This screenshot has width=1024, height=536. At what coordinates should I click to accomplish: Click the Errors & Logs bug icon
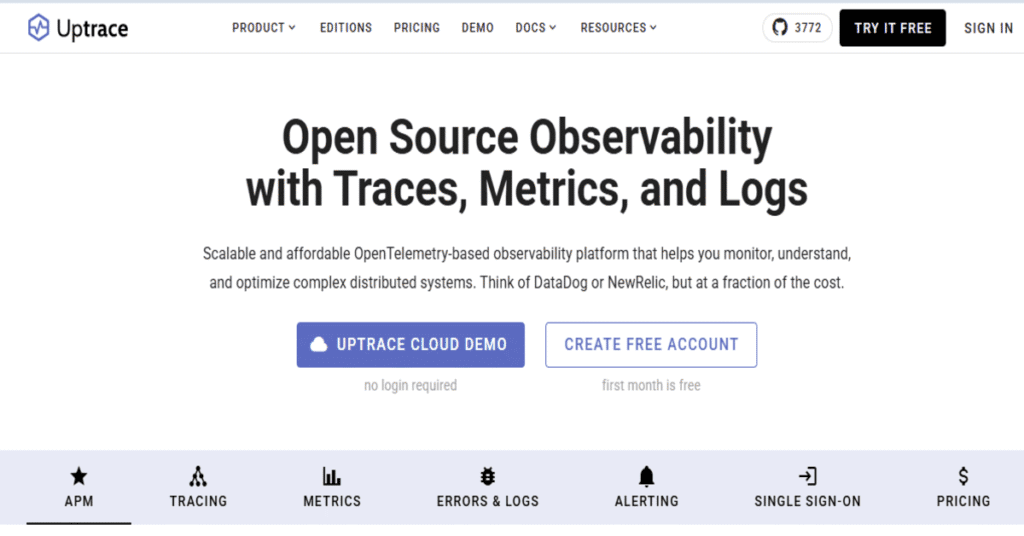tap(487, 476)
